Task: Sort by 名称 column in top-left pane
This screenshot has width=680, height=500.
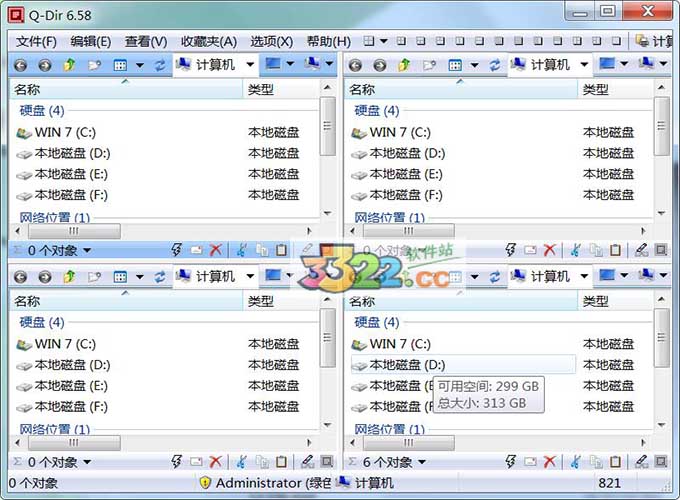Action: (x=126, y=90)
